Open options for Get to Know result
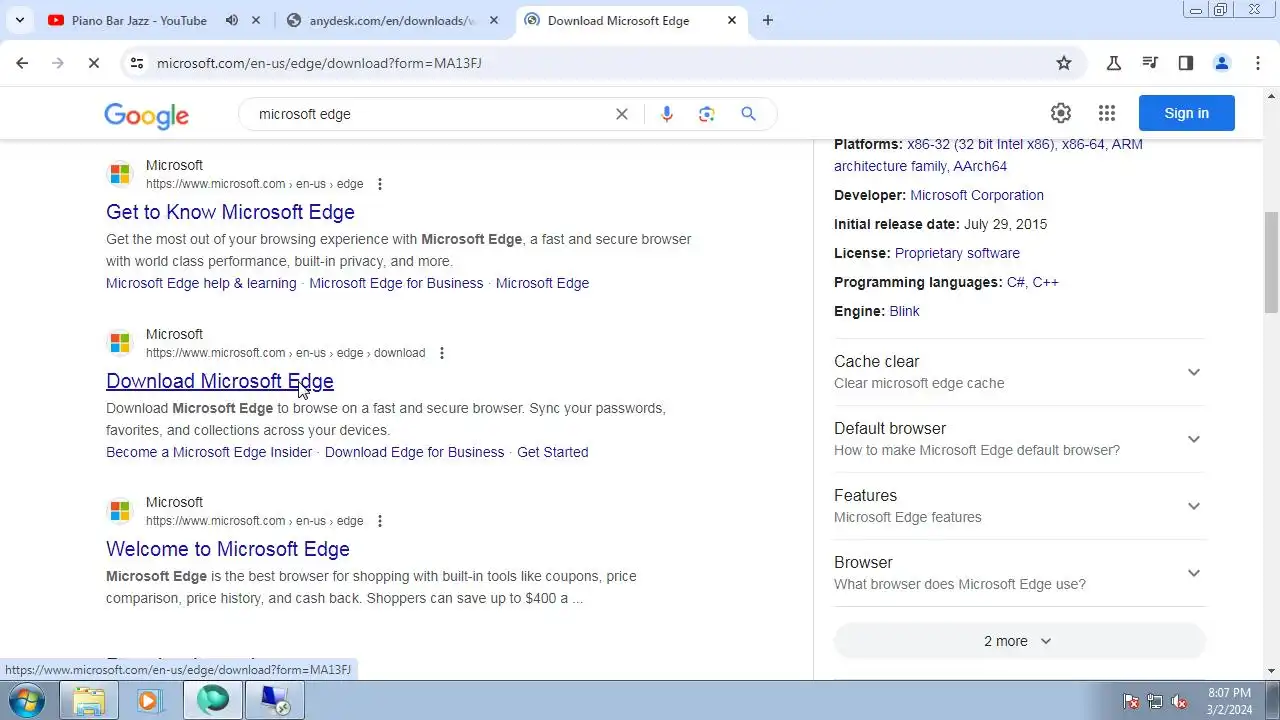This screenshot has height=720, width=1280. pyautogui.click(x=380, y=184)
